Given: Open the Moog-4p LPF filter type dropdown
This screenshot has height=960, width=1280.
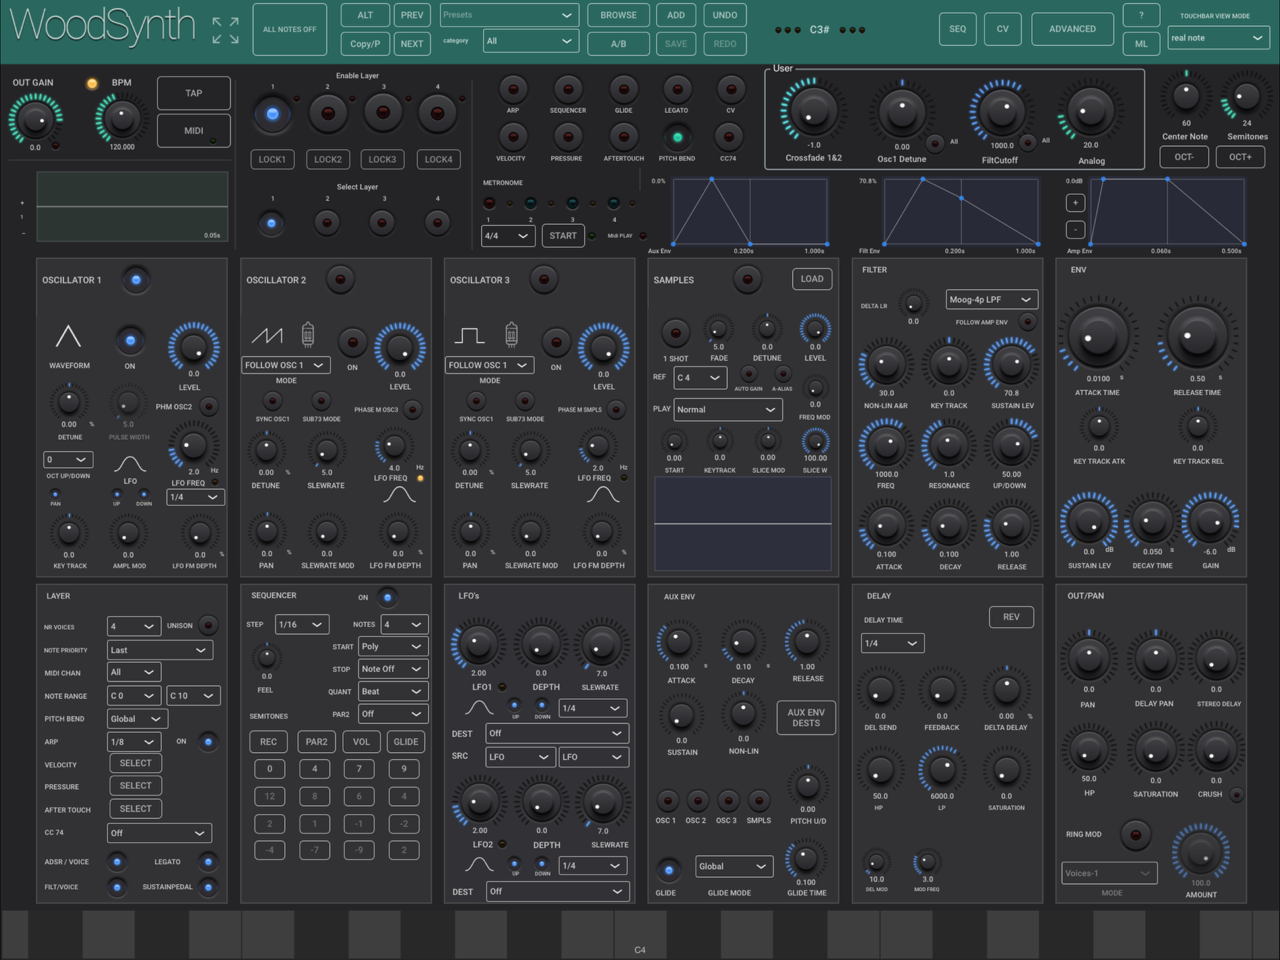Looking at the screenshot, I should point(991,299).
